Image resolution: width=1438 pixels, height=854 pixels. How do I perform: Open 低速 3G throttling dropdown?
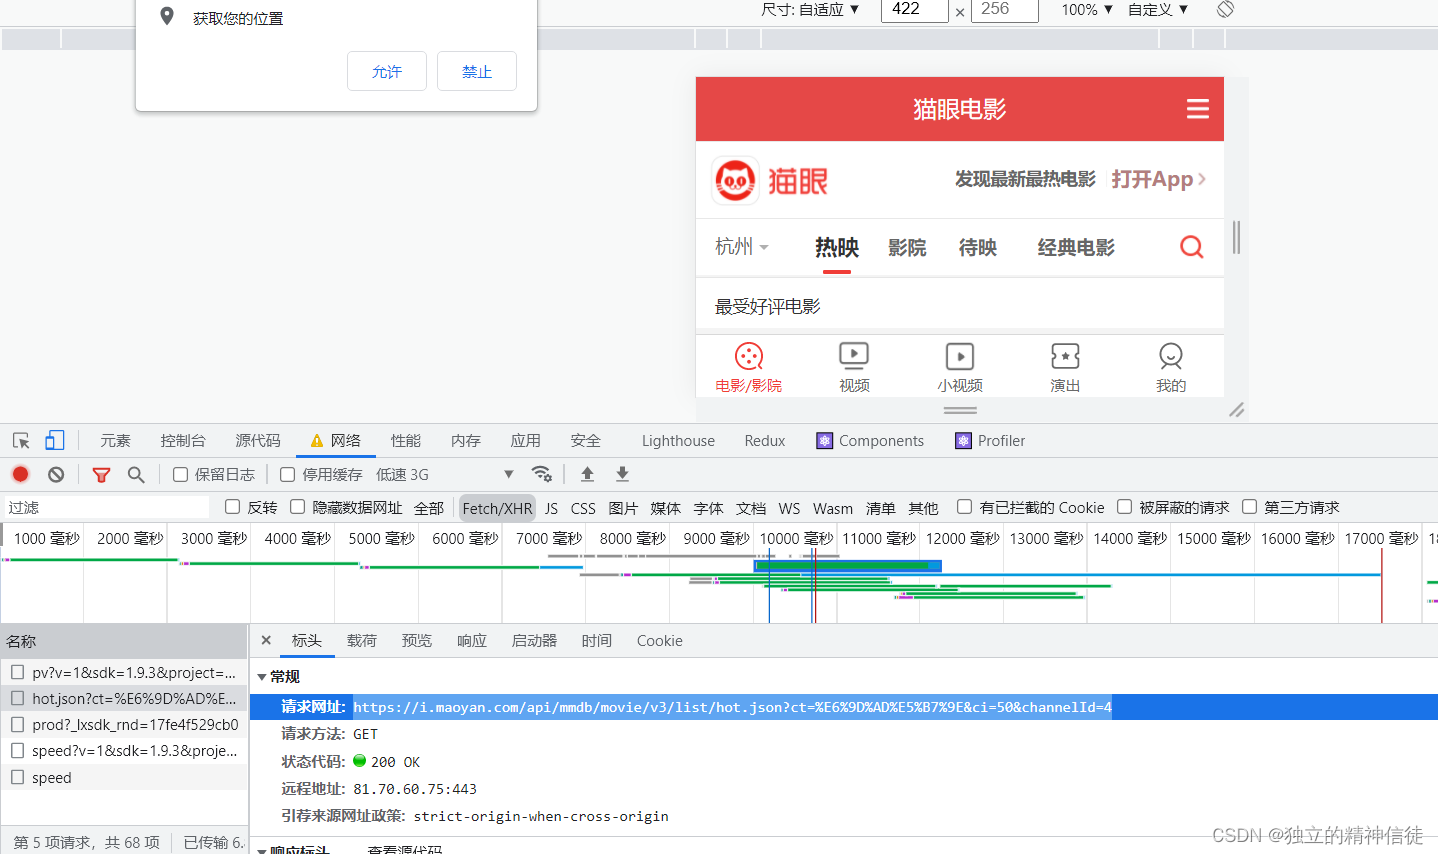(445, 474)
